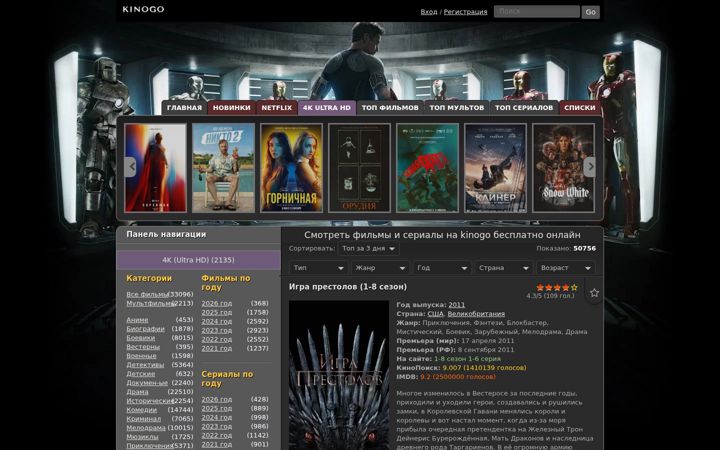
Task: Open Детективы category
Action: click(145, 365)
